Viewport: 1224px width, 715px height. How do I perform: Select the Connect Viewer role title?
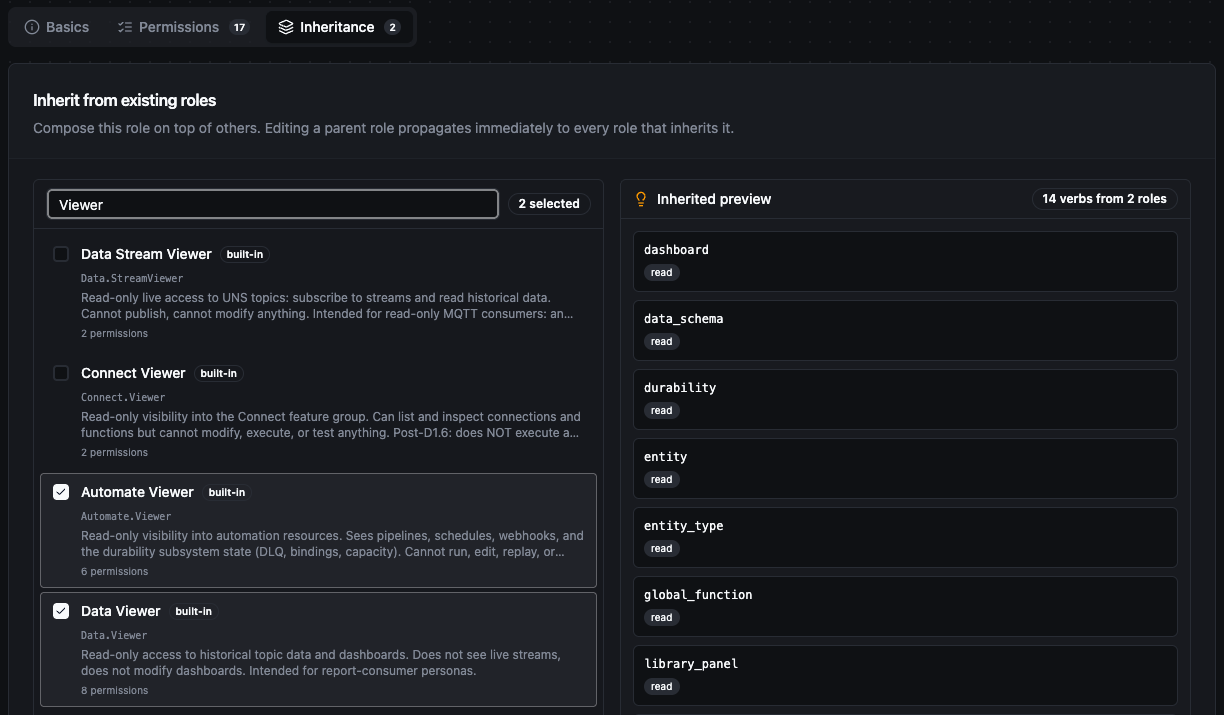point(133,373)
